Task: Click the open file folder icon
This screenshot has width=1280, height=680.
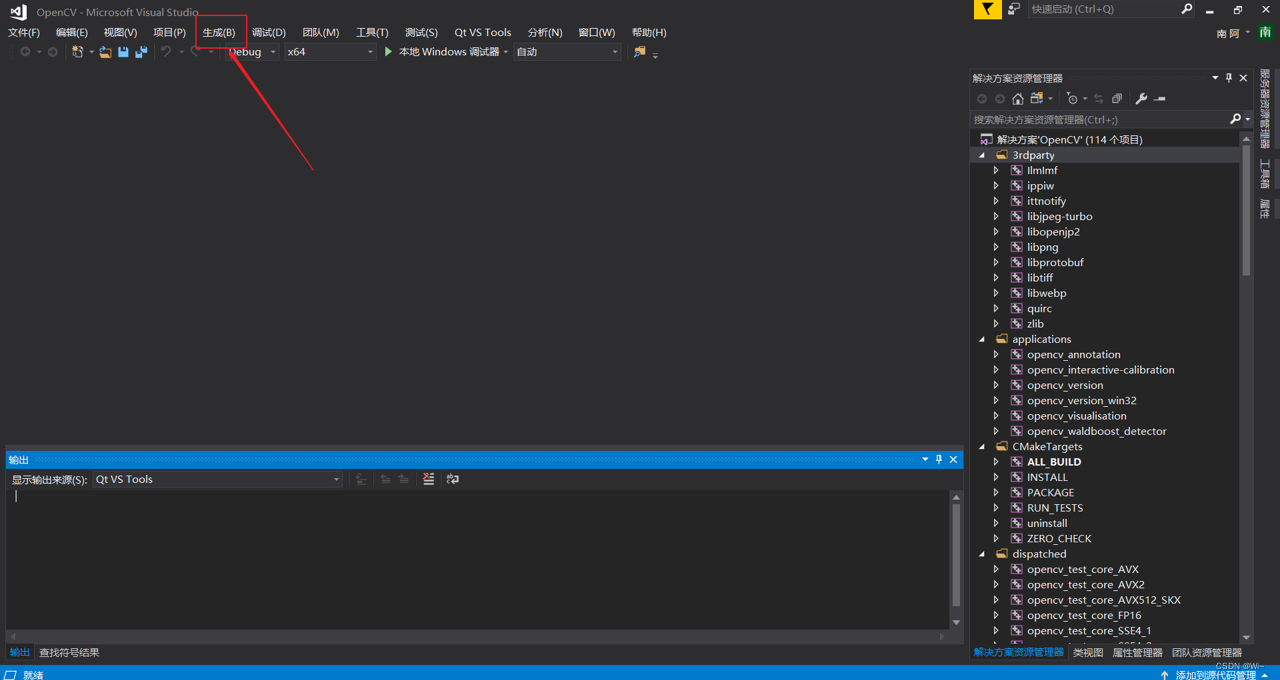Action: (x=105, y=52)
